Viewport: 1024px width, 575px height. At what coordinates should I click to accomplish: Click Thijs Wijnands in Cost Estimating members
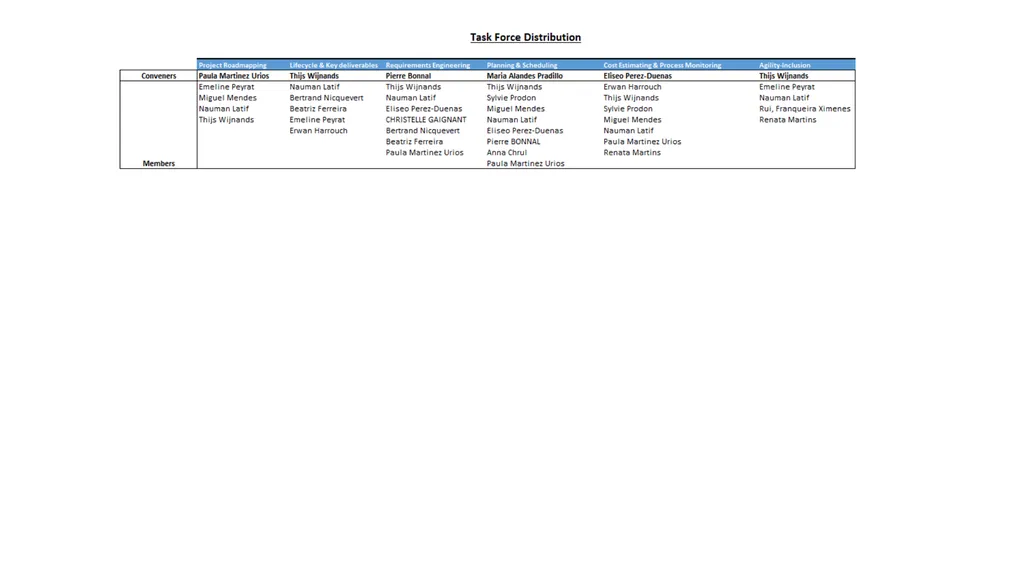tap(632, 98)
